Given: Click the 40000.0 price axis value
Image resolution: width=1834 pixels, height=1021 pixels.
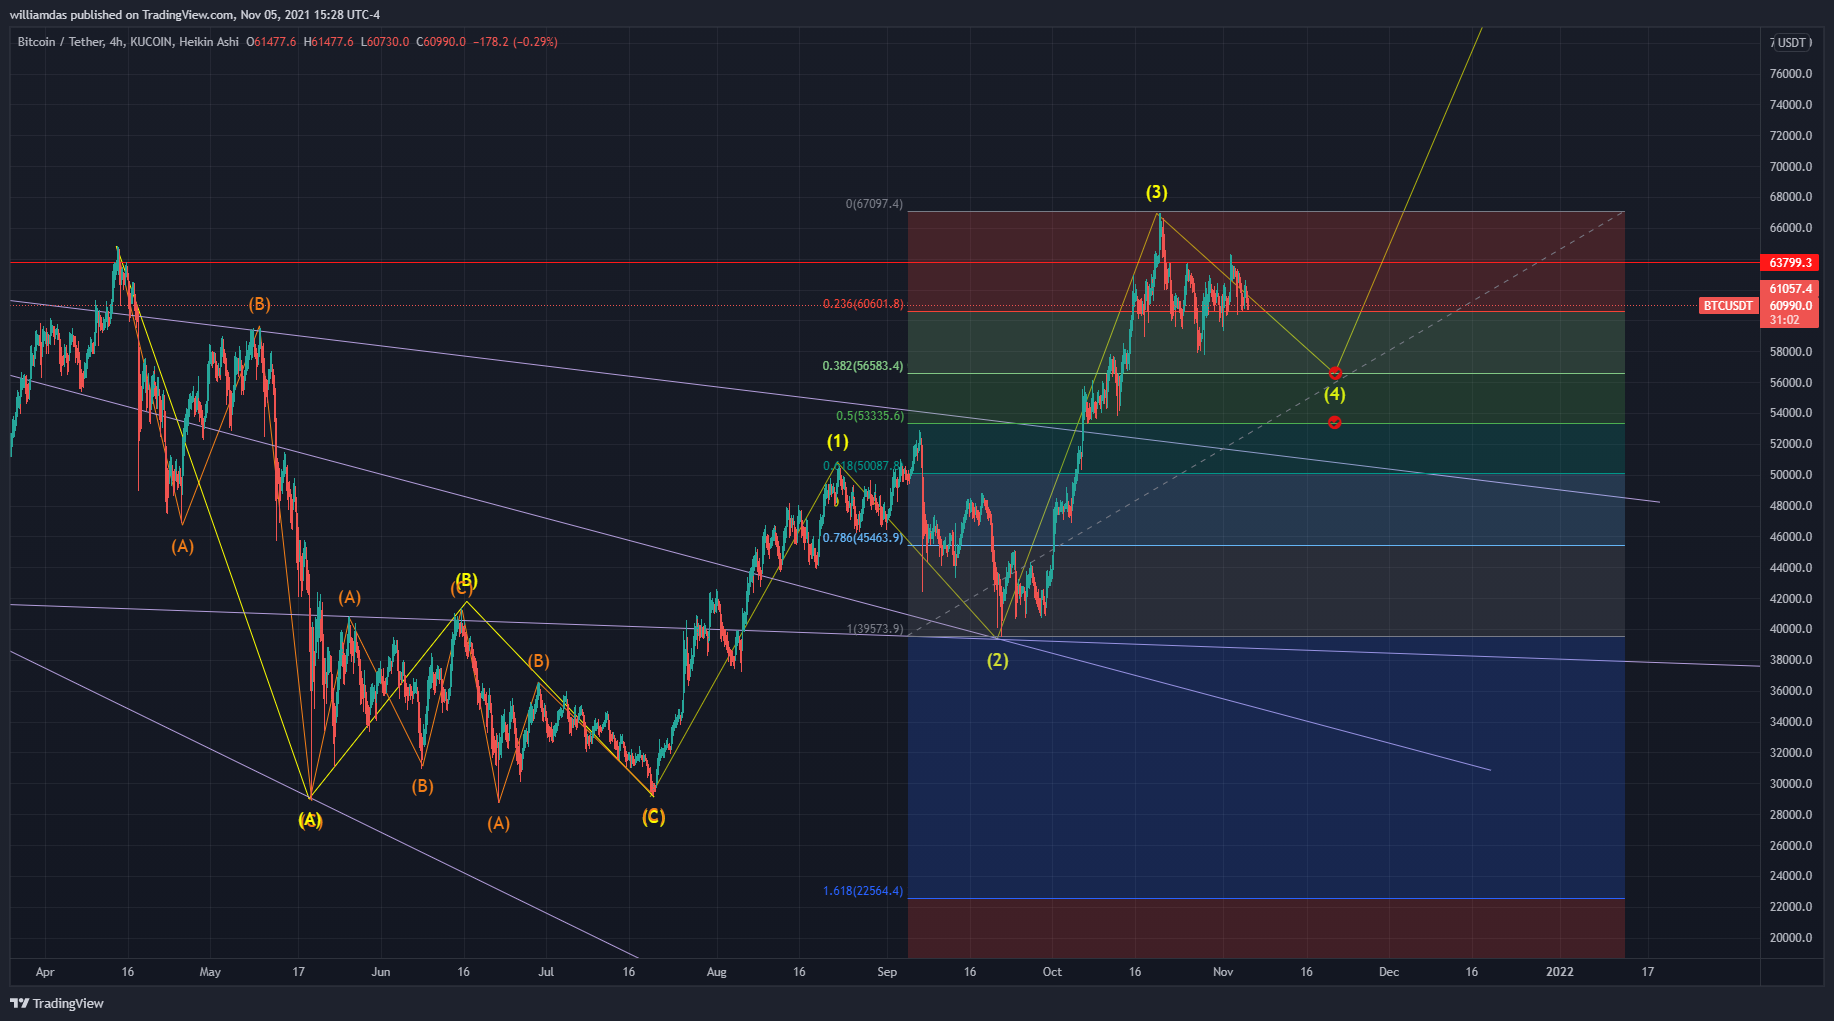Looking at the screenshot, I should point(1791,629).
